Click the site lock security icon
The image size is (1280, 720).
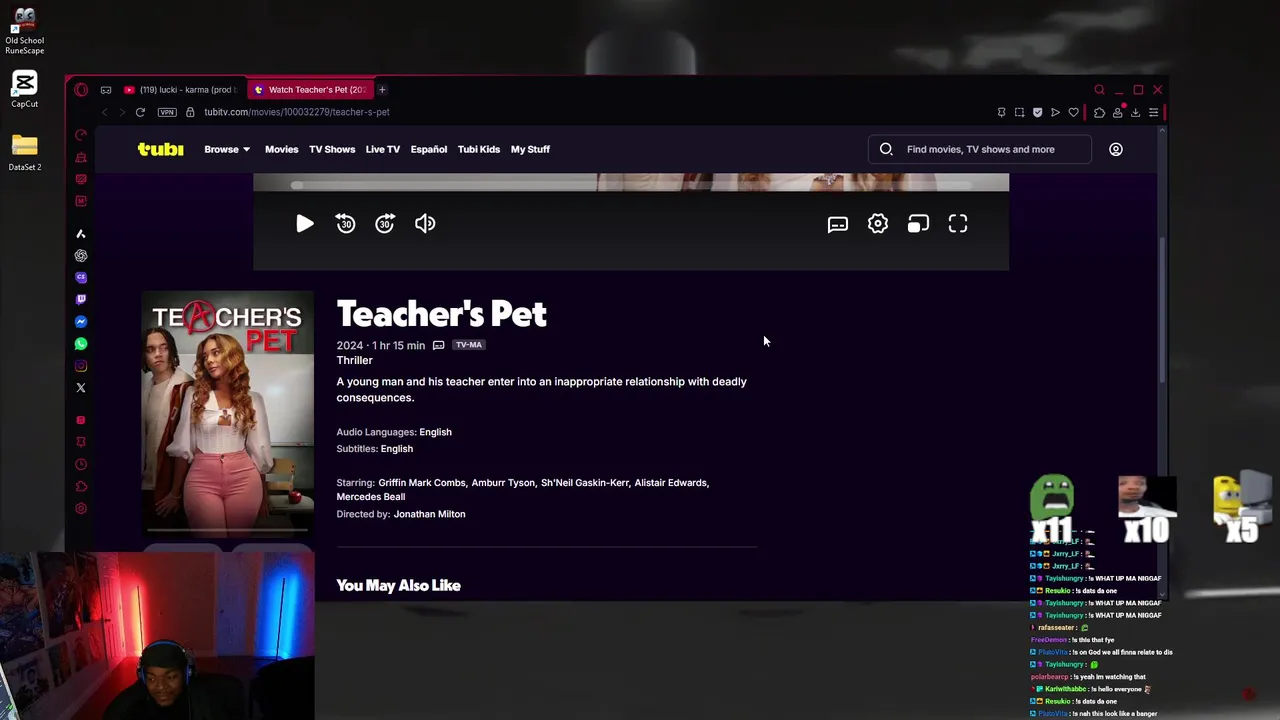point(190,112)
